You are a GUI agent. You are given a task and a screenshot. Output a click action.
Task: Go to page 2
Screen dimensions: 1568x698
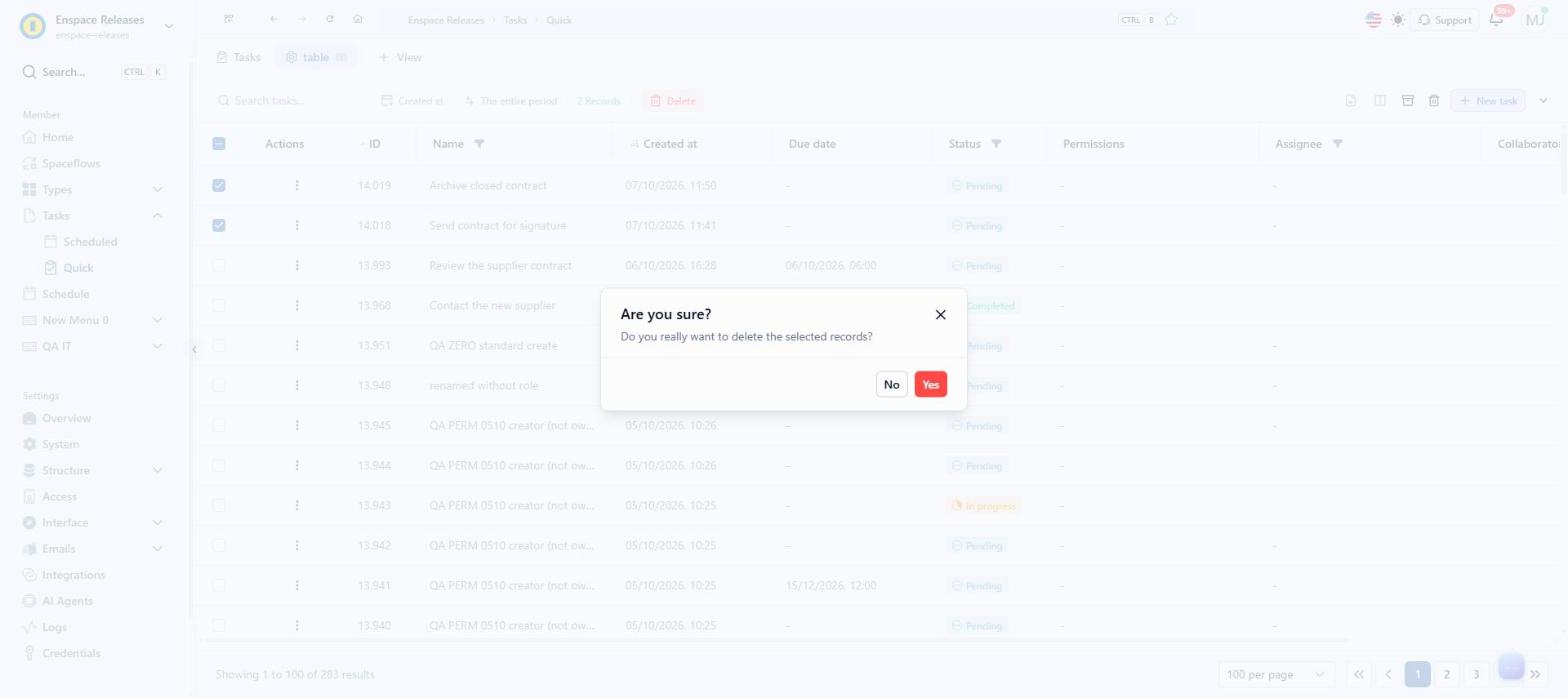click(x=1446, y=674)
